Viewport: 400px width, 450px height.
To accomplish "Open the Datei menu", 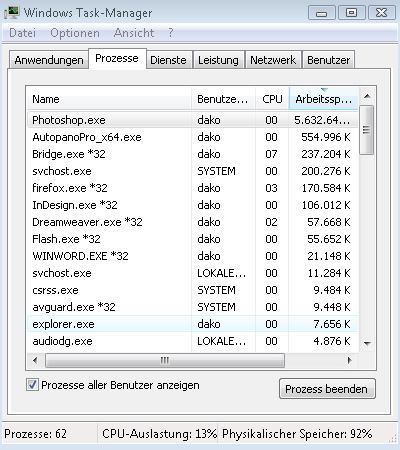I will click(22, 33).
